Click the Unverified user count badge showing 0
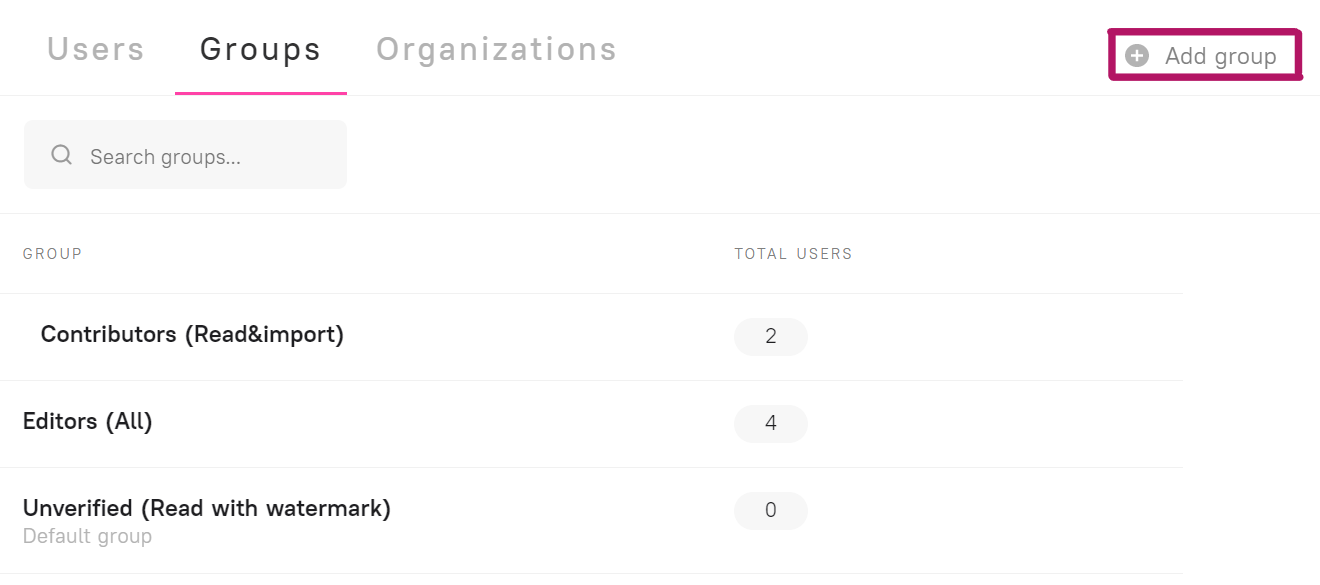The image size is (1320, 585). click(770, 511)
